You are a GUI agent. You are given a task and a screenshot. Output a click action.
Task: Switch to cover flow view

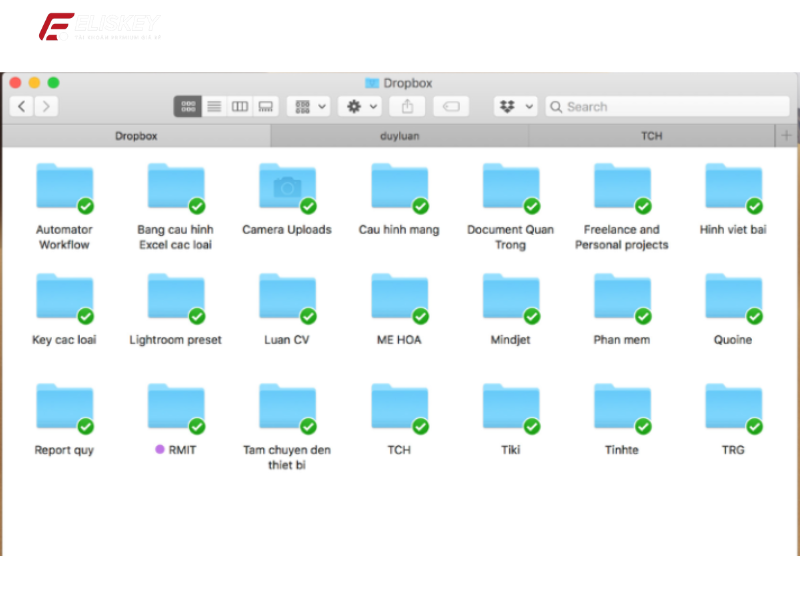pyautogui.click(x=265, y=106)
